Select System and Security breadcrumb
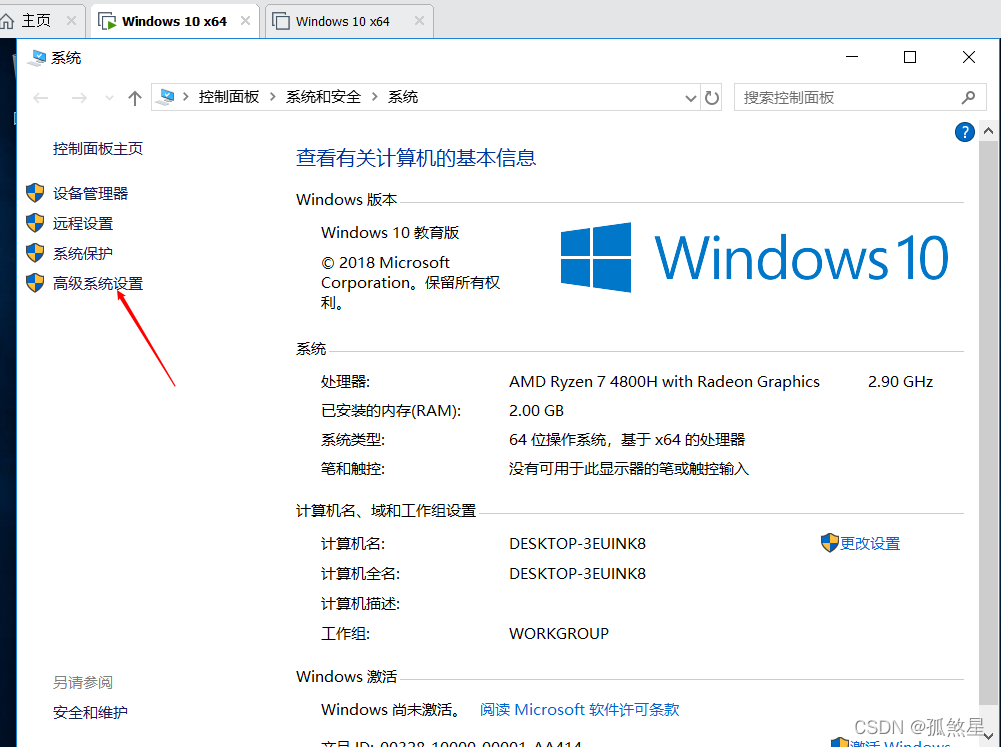1001x747 pixels. pos(323,97)
